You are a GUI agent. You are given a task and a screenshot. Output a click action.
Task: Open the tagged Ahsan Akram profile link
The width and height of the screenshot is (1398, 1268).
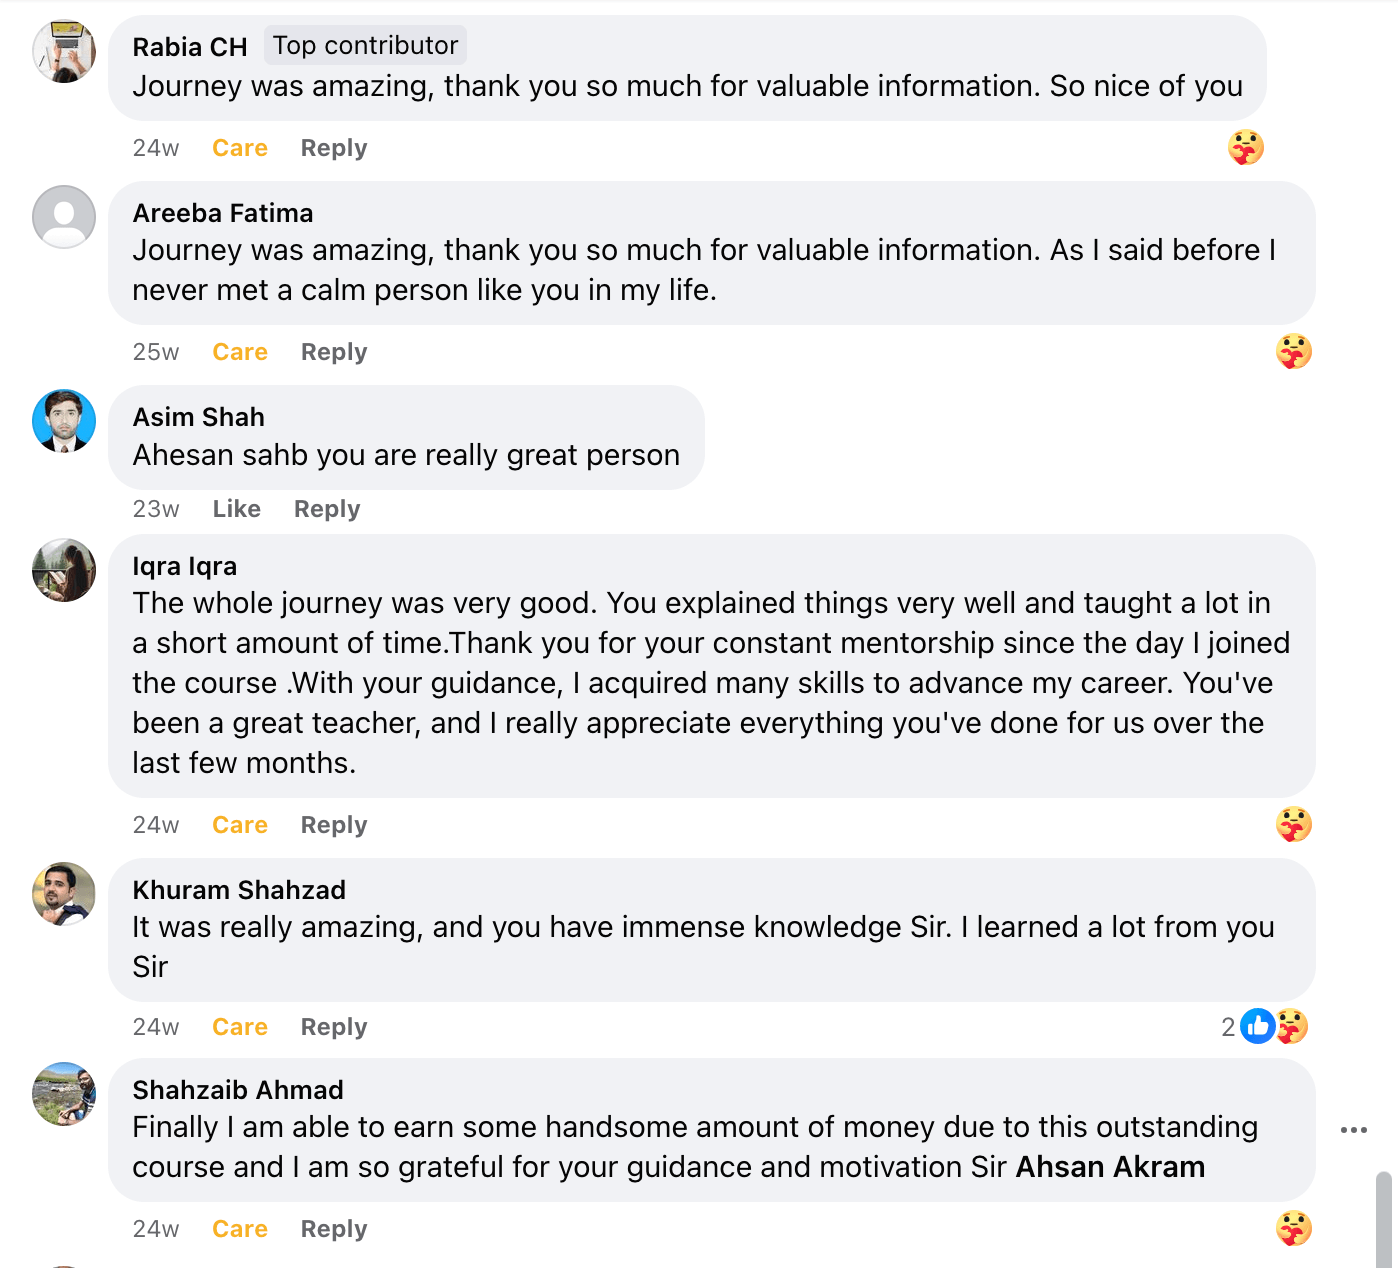point(1110,1167)
